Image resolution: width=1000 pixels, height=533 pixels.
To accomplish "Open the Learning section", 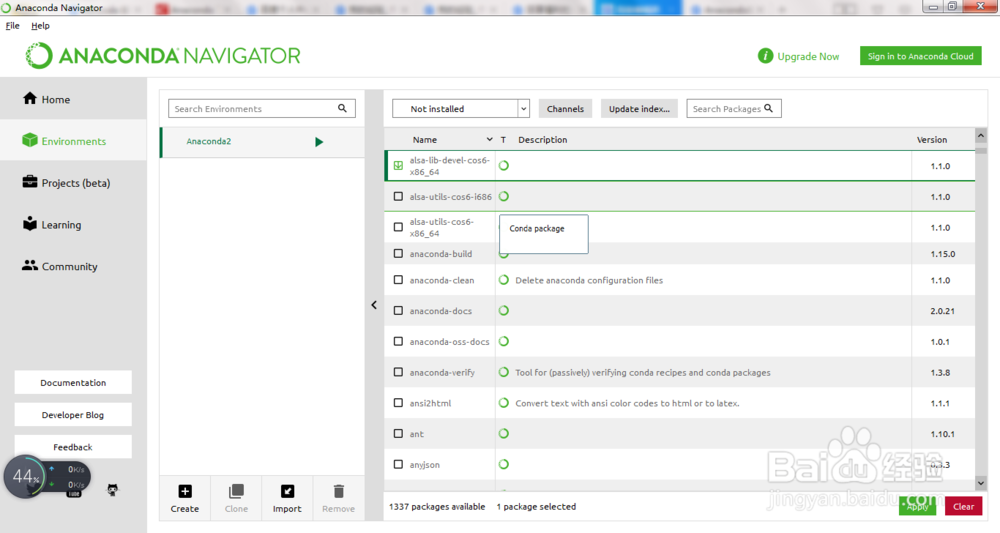I will (52, 224).
